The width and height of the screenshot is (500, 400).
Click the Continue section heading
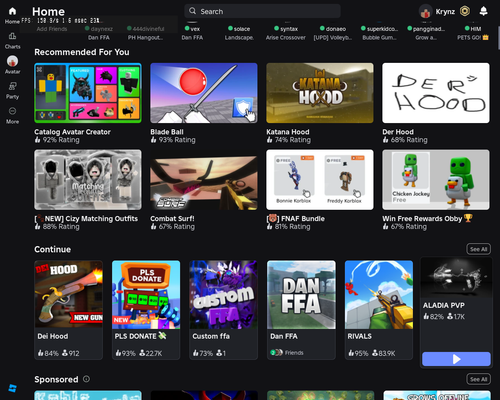click(x=52, y=249)
